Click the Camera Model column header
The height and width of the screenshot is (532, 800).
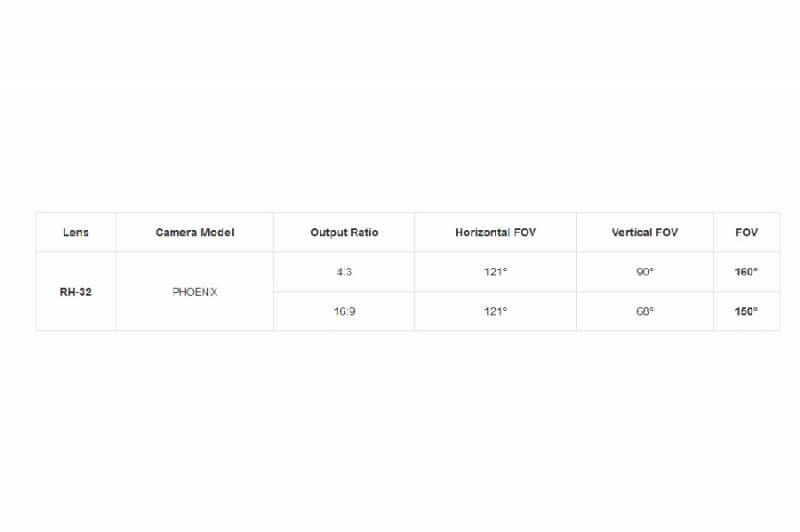pyautogui.click(x=194, y=232)
